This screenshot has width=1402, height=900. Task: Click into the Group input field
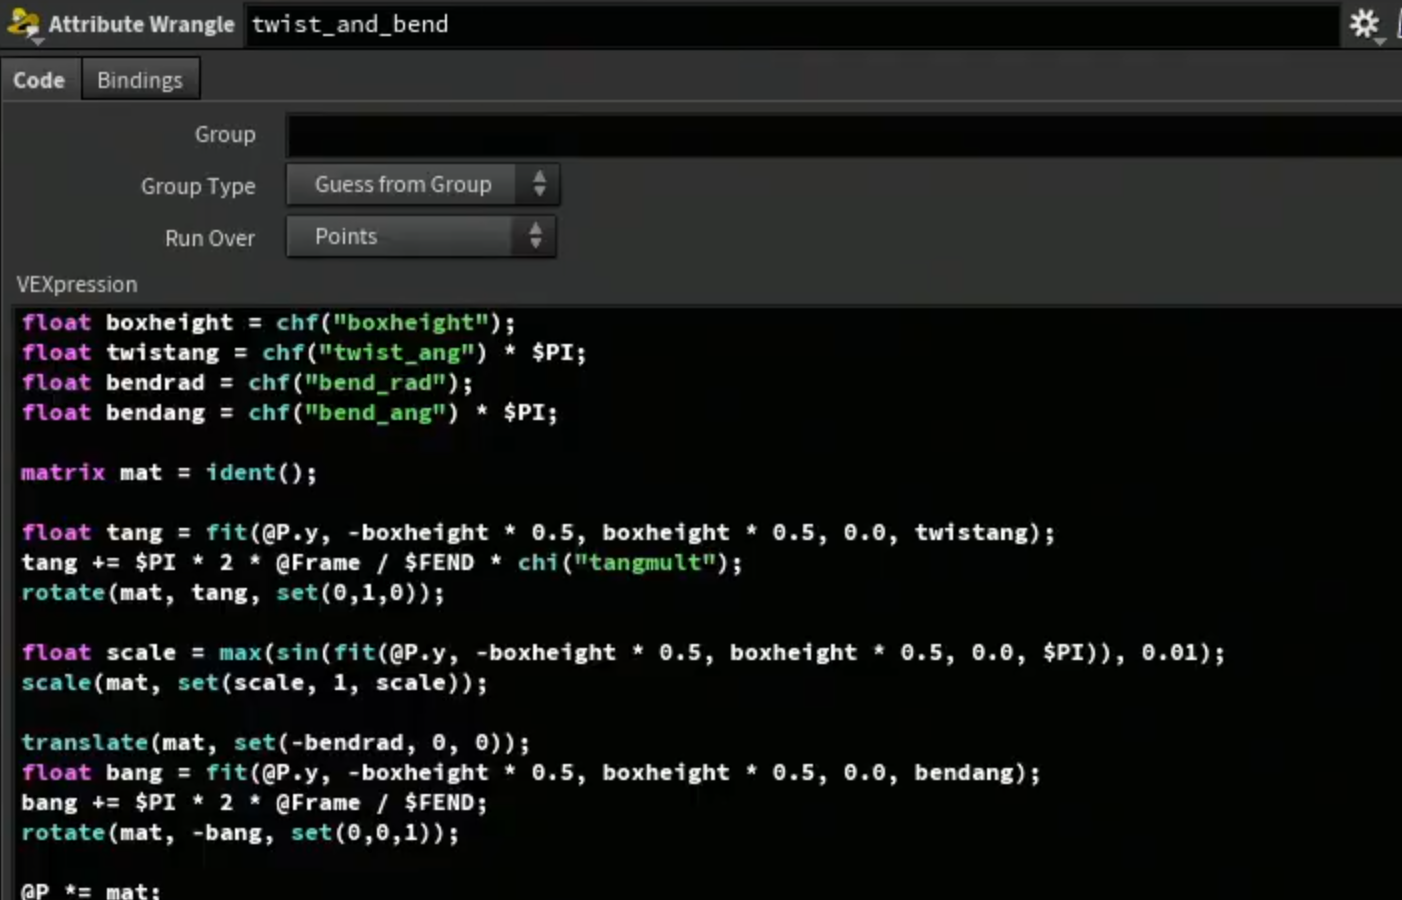tap(844, 135)
